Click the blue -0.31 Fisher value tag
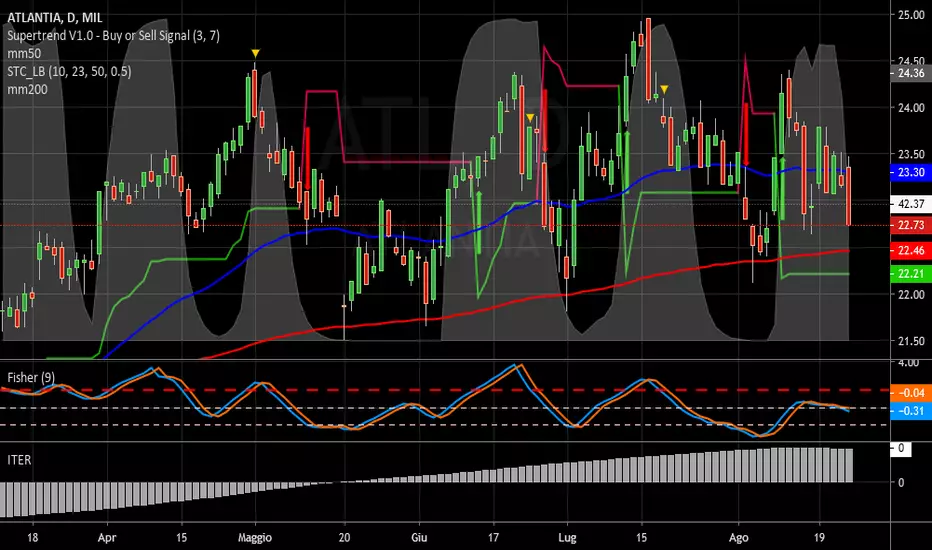Viewport: 932px width, 550px height. (x=911, y=411)
